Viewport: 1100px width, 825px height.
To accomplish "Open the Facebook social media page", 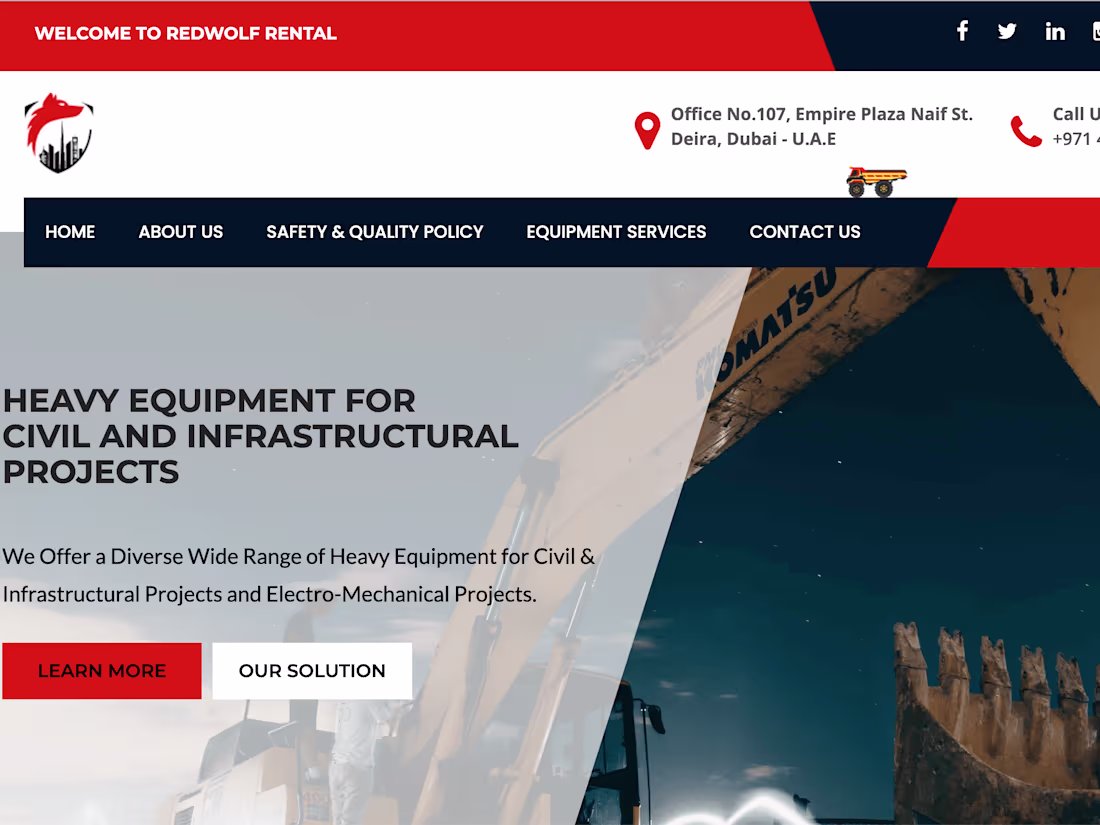I will pyautogui.click(x=962, y=31).
